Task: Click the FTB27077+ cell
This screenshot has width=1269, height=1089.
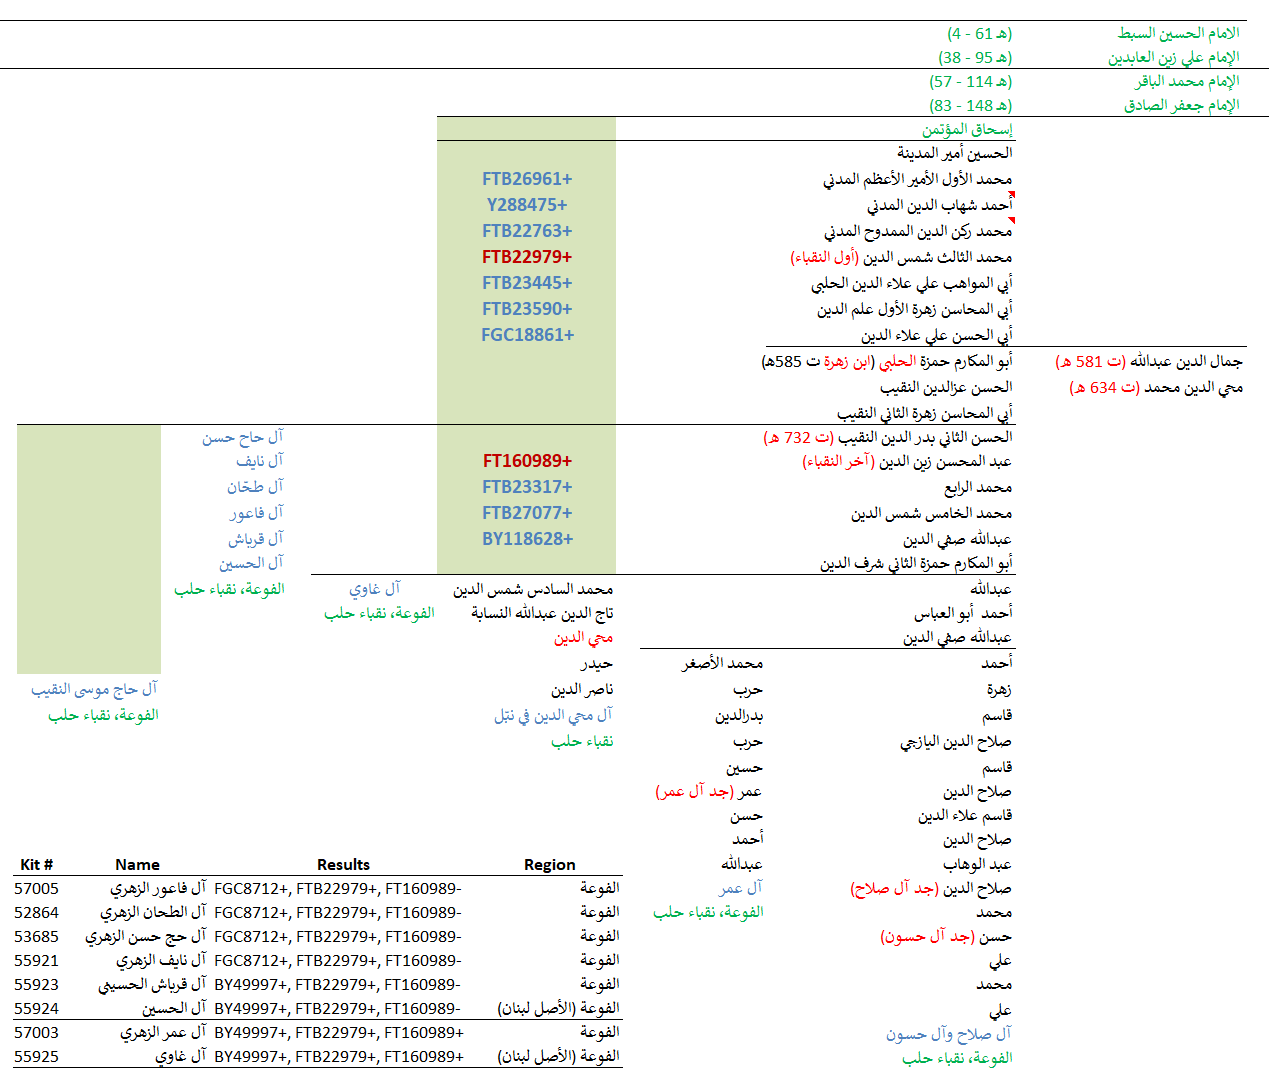Action: coord(527,513)
